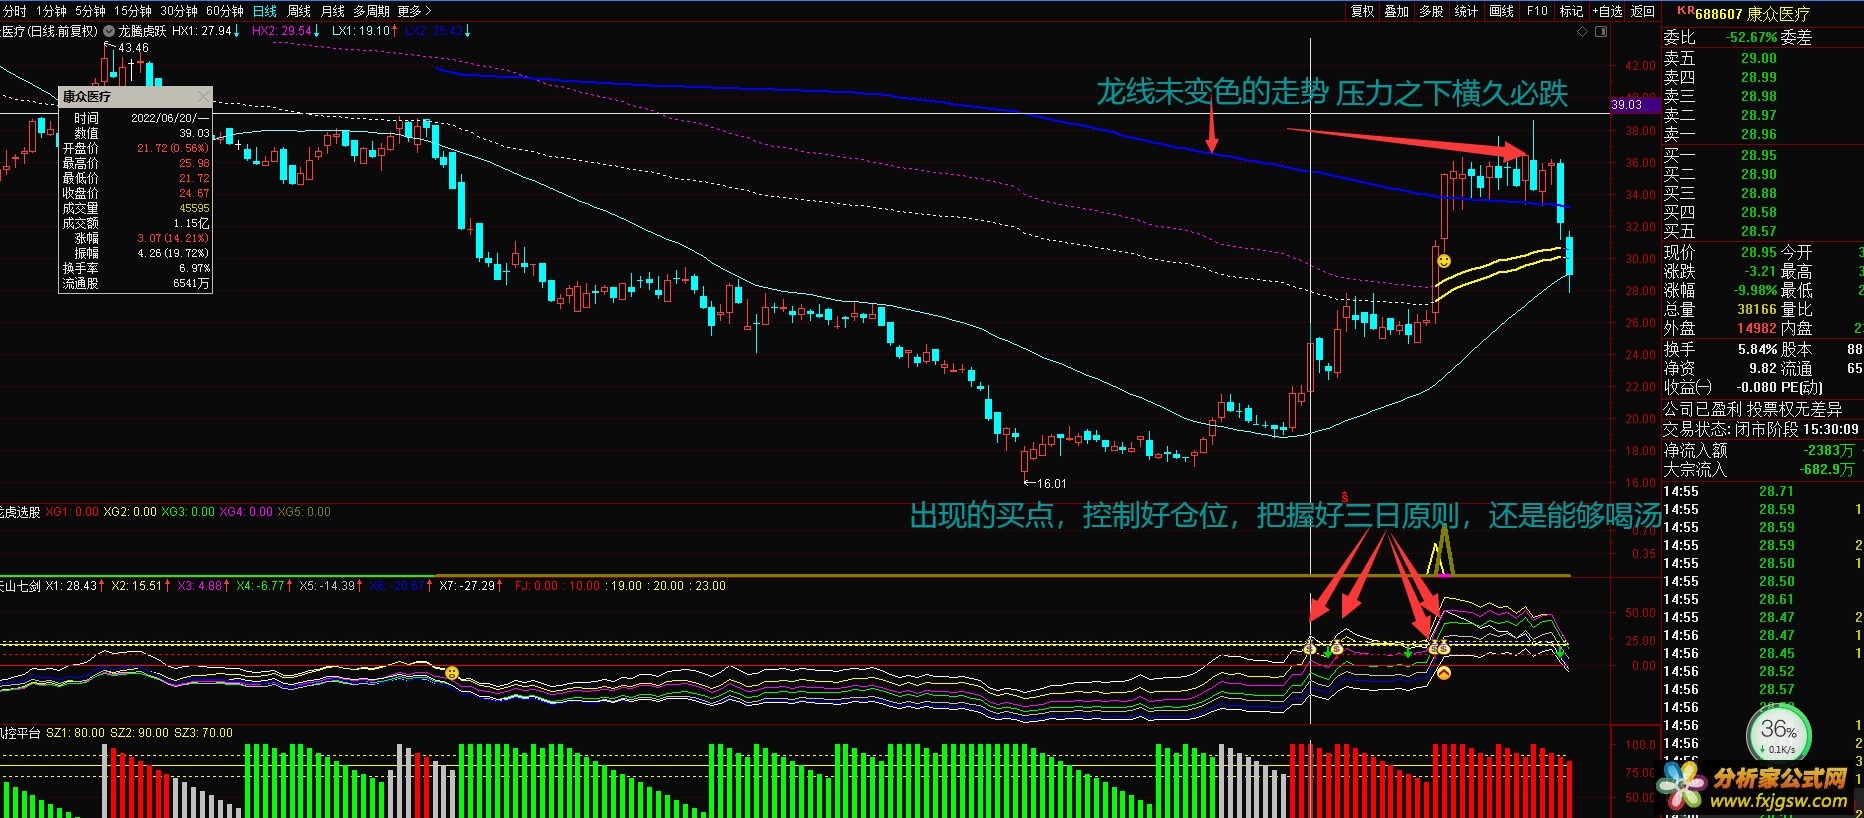Image resolution: width=1864 pixels, height=818 pixels.
Task: Click the HX2: 29.54 indicator value
Action: coord(285,31)
